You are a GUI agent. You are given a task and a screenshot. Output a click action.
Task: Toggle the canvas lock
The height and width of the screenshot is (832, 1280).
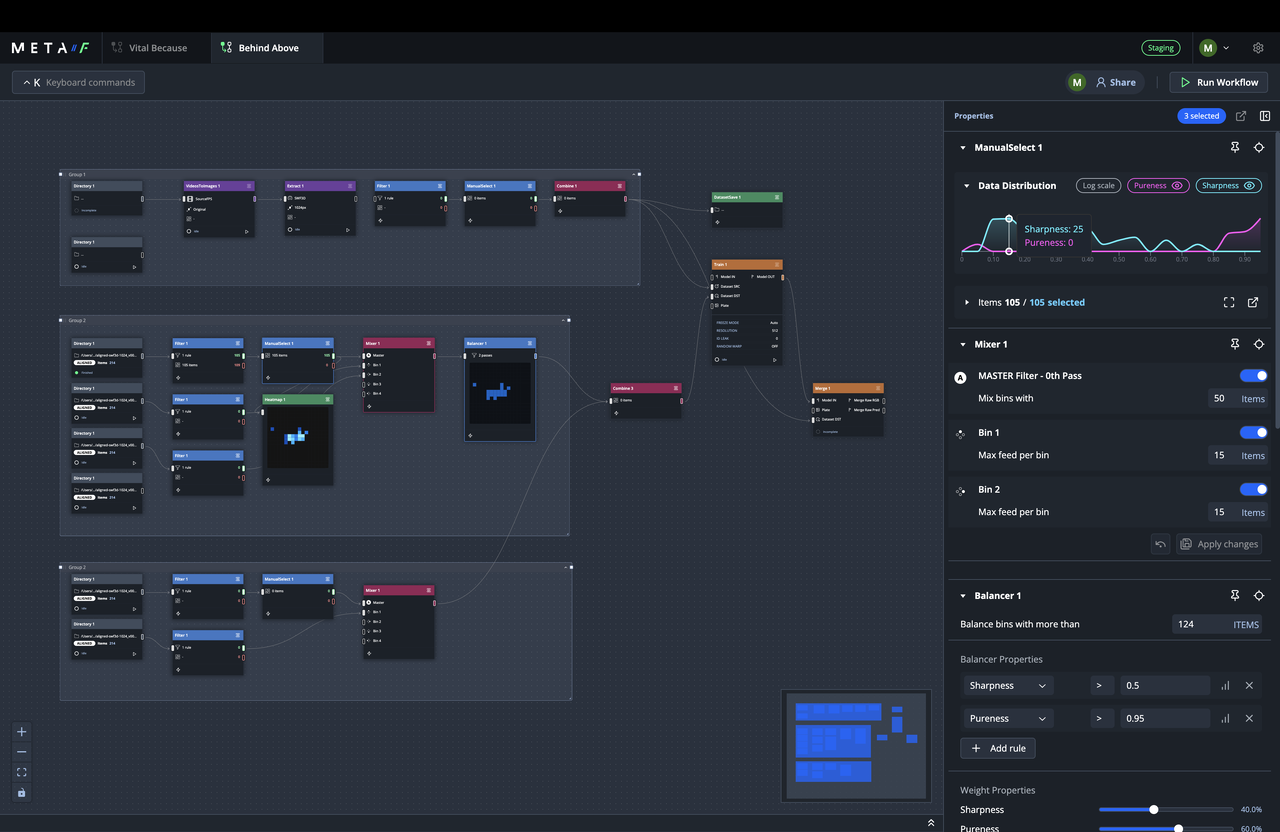(x=22, y=792)
